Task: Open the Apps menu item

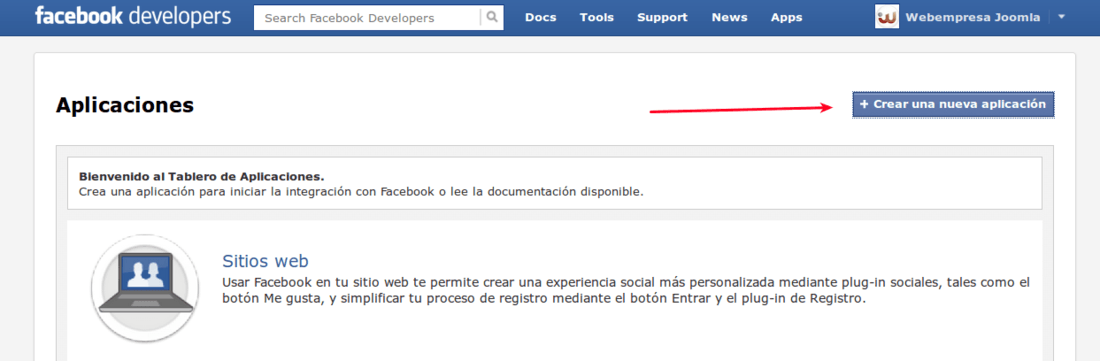Action: tap(786, 18)
